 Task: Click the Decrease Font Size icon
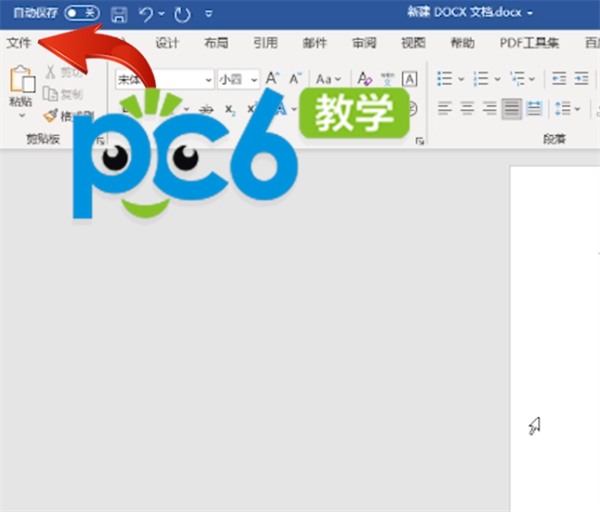click(x=295, y=78)
